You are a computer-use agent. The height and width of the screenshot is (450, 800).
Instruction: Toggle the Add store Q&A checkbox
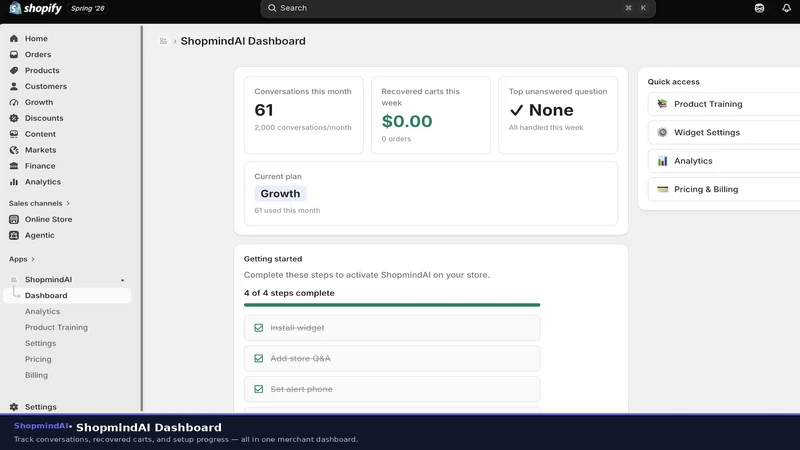coord(259,358)
